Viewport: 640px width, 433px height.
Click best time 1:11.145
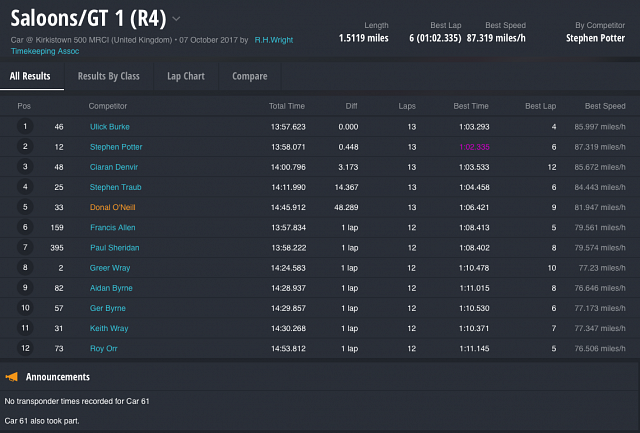click(x=474, y=349)
